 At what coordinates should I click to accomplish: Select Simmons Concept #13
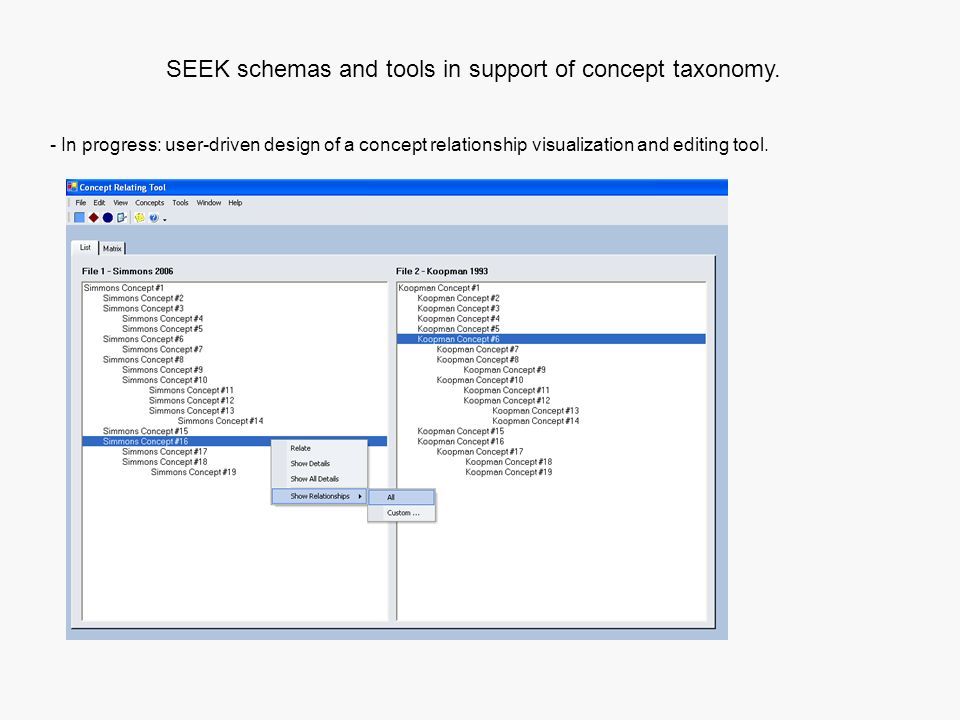click(192, 411)
